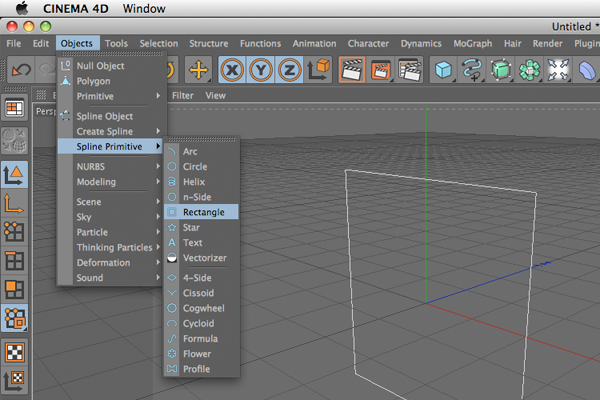Screen dimensions: 600x400
Task: Switch to Polygons mode icon
Action: (15, 289)
